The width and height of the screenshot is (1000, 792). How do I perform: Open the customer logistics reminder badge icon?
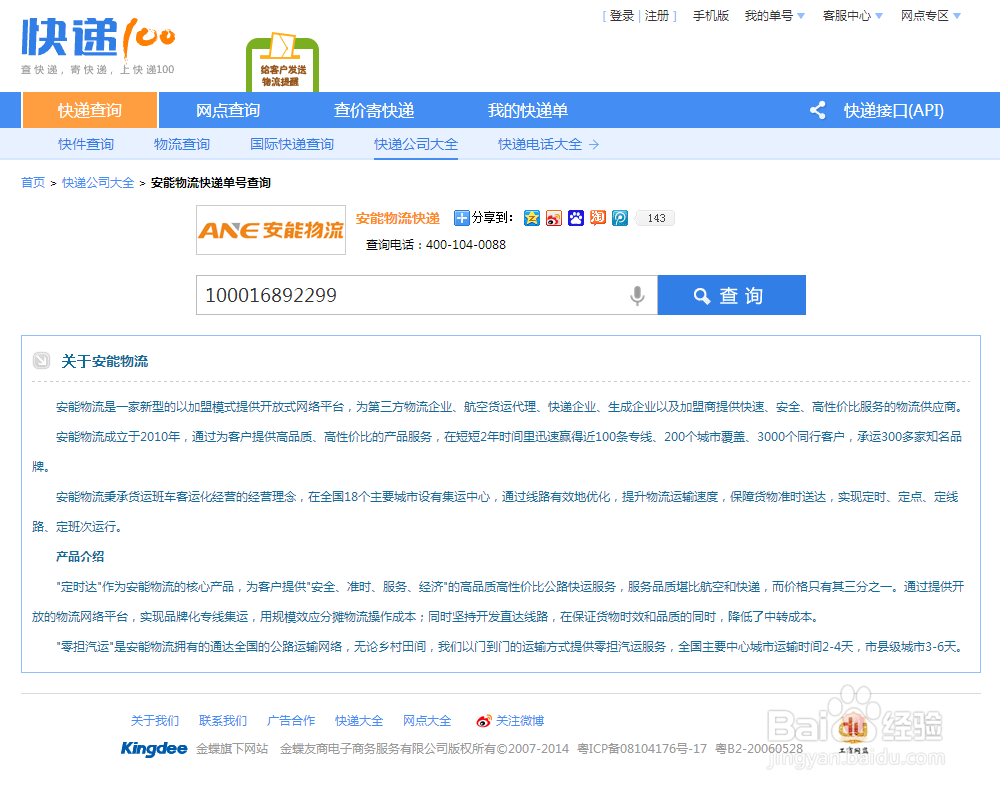pos(283,62)
